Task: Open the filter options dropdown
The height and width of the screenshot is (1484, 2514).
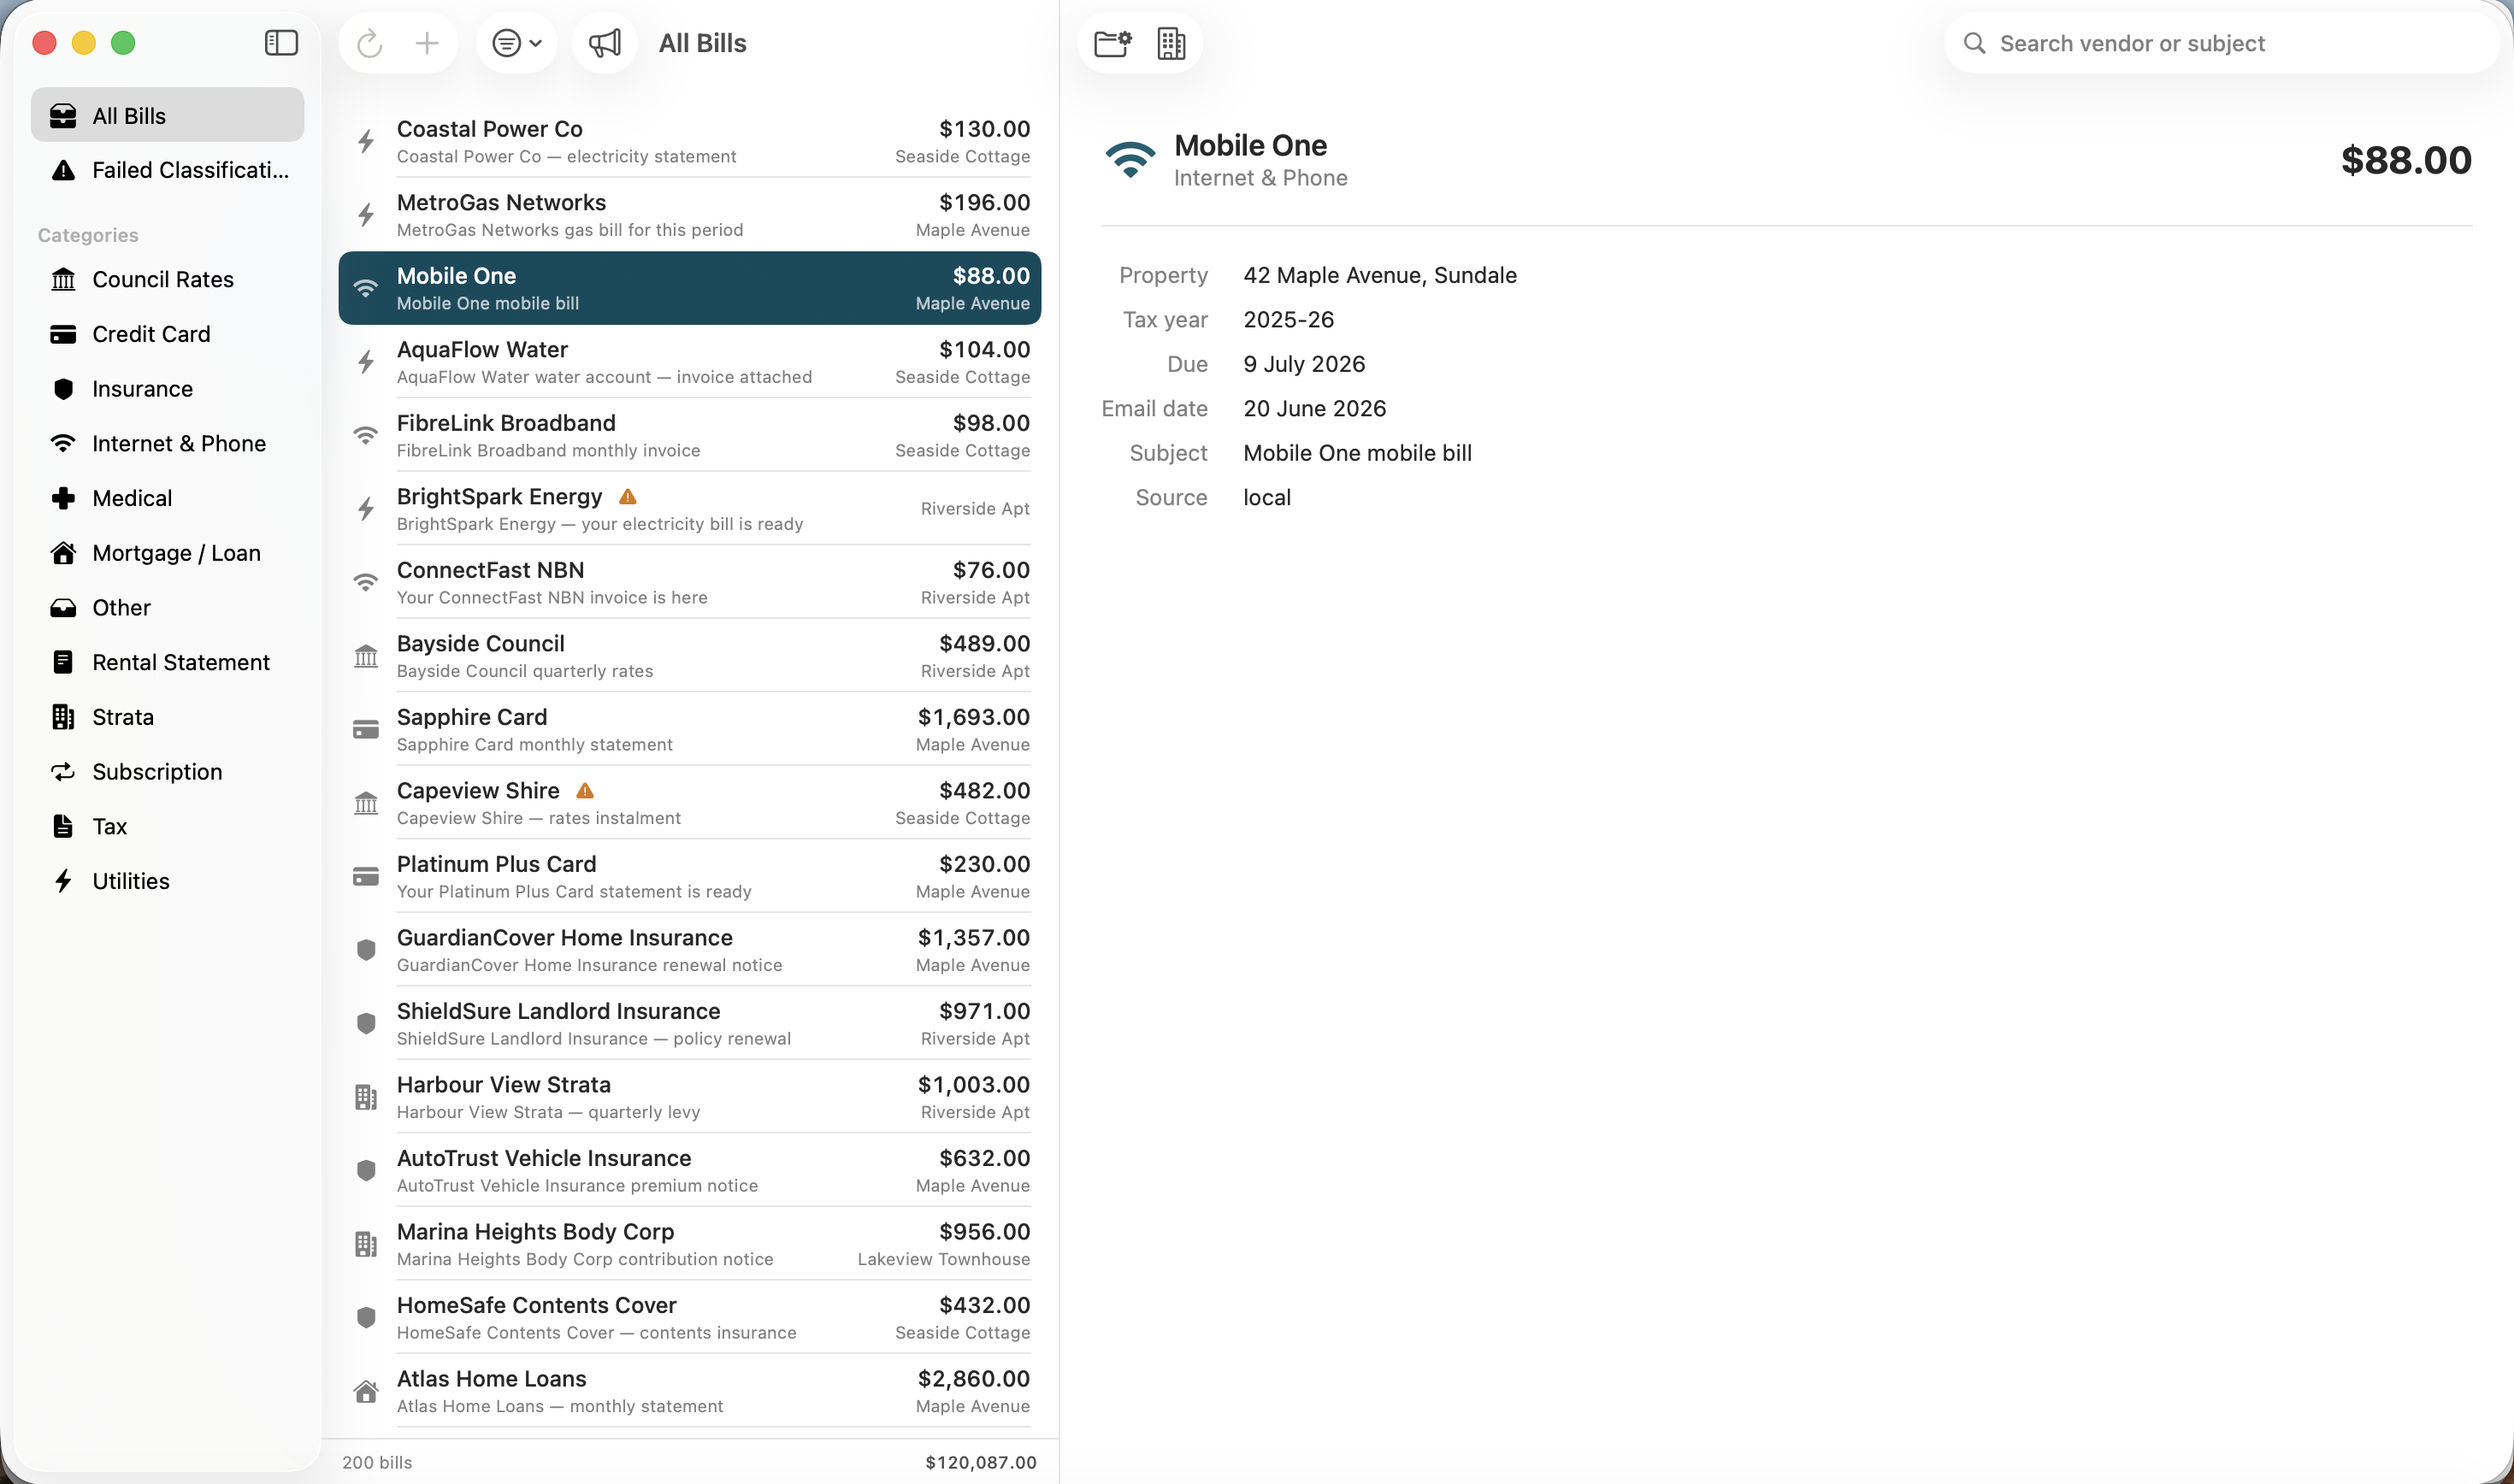Action: (x=517, y=43)
